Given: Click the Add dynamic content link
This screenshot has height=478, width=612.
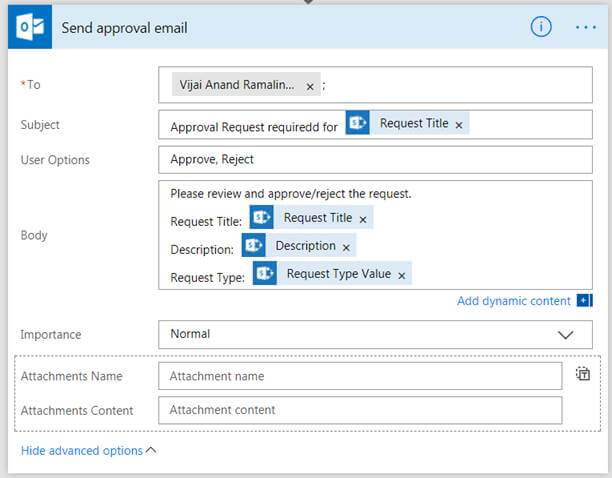Looking at the screenshot, I should [x=513, y=301].
